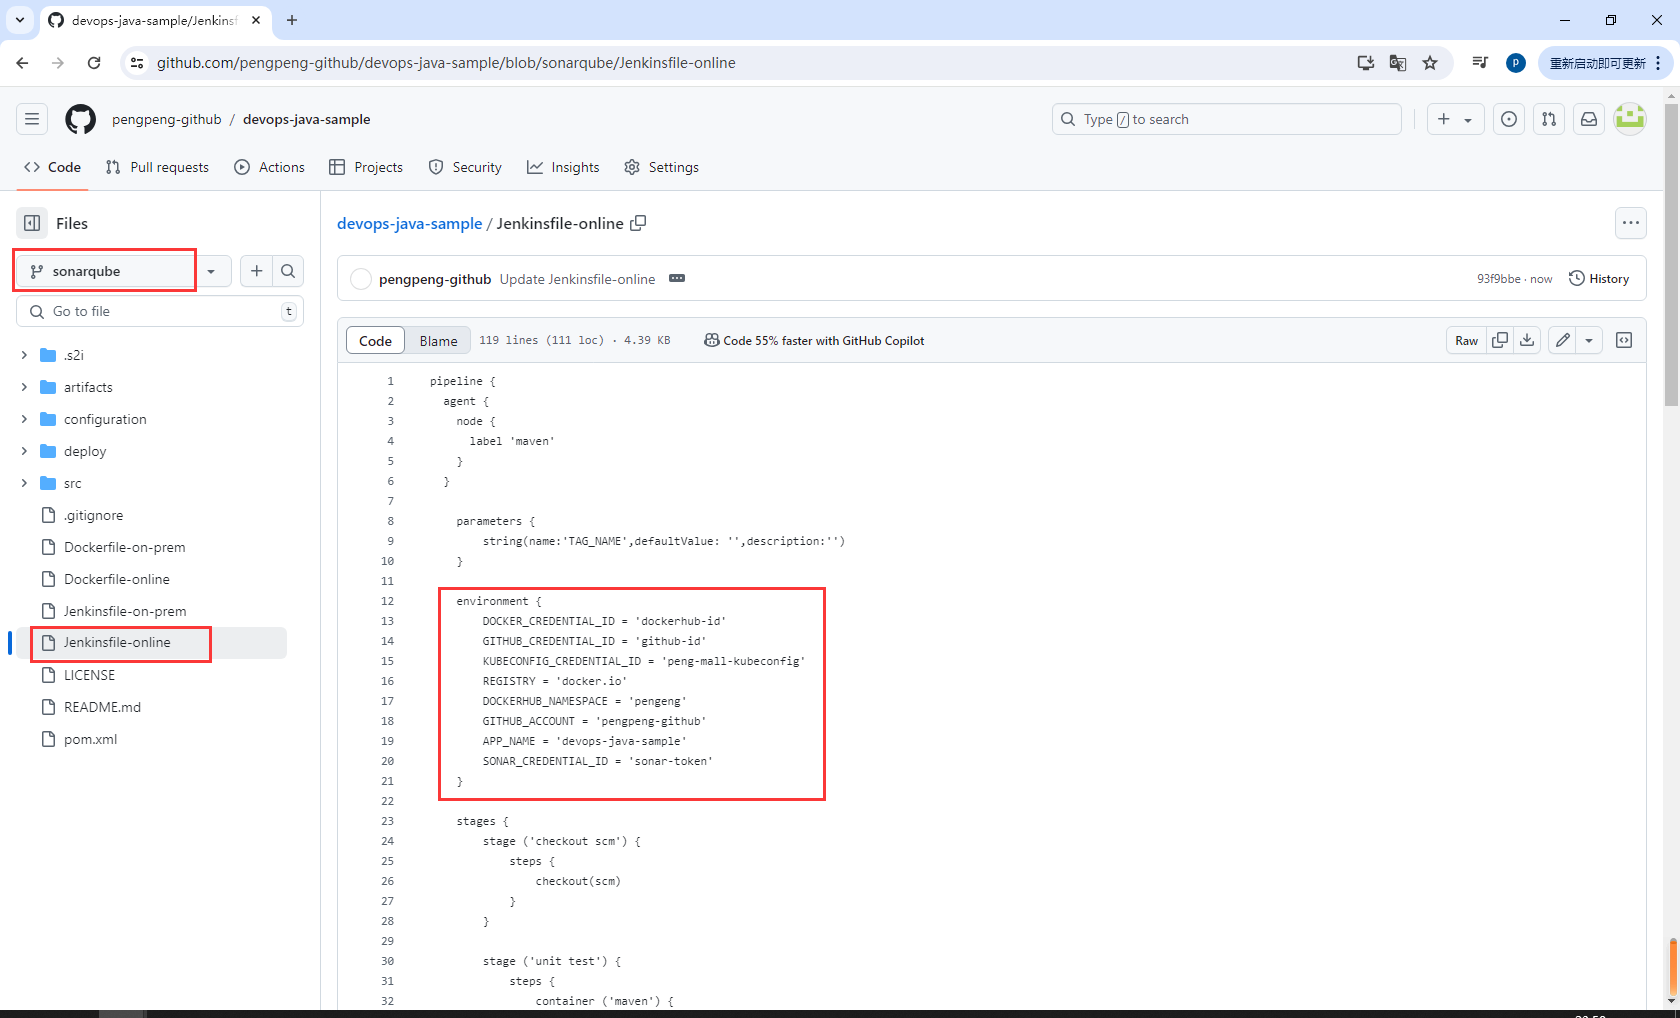Viewport: 1680px width, 1018px height.
Task: Open the Security tab
Action: coord(465,167)
